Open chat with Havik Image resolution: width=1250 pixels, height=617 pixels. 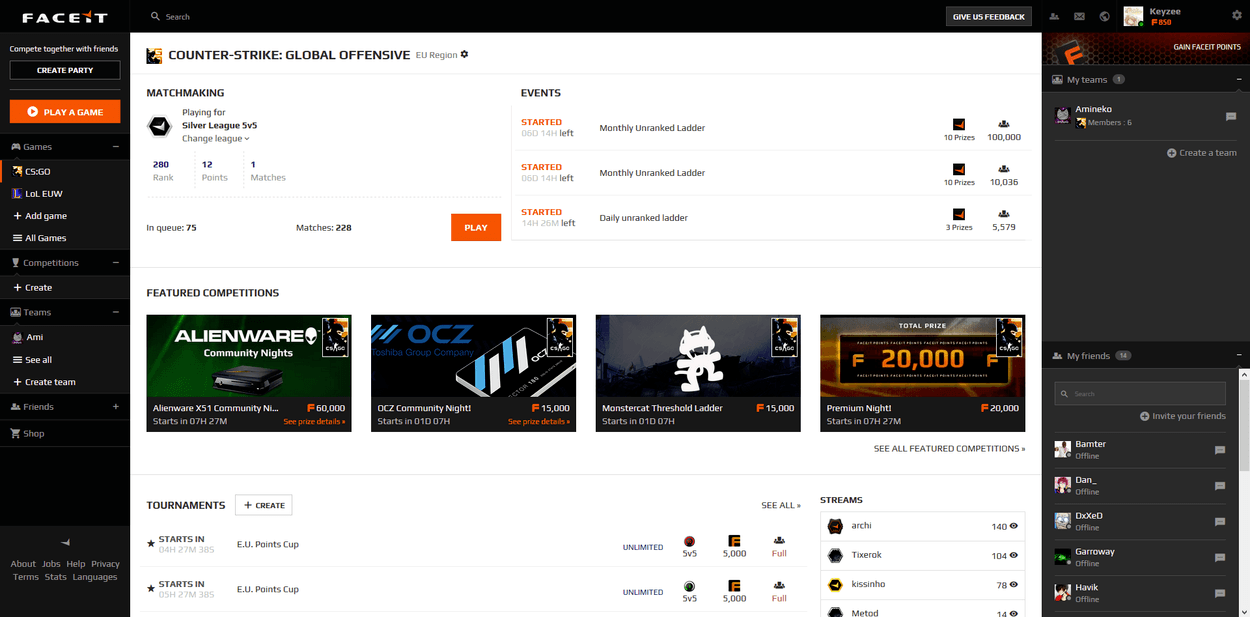click(x=1219, y=593)
